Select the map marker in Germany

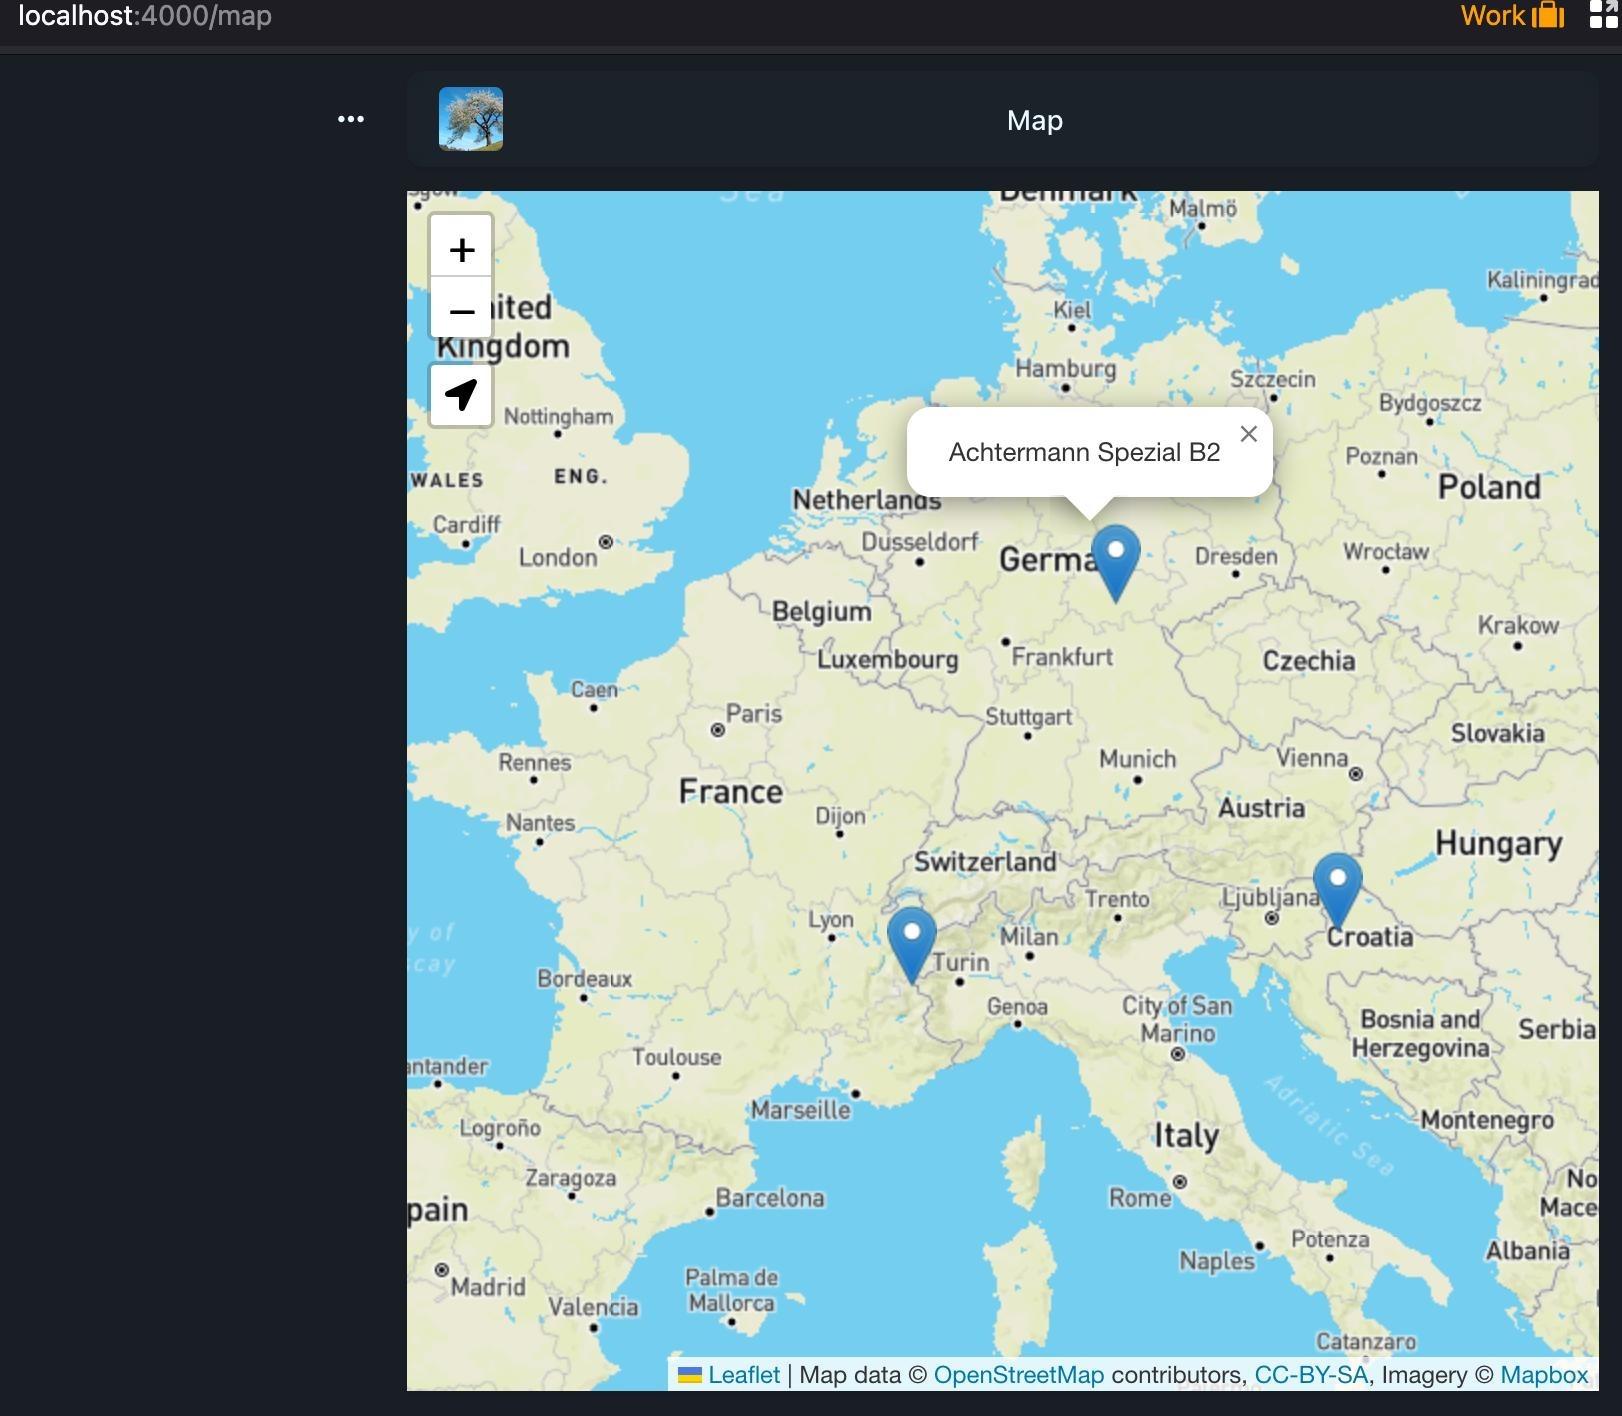coord(1115,563)
